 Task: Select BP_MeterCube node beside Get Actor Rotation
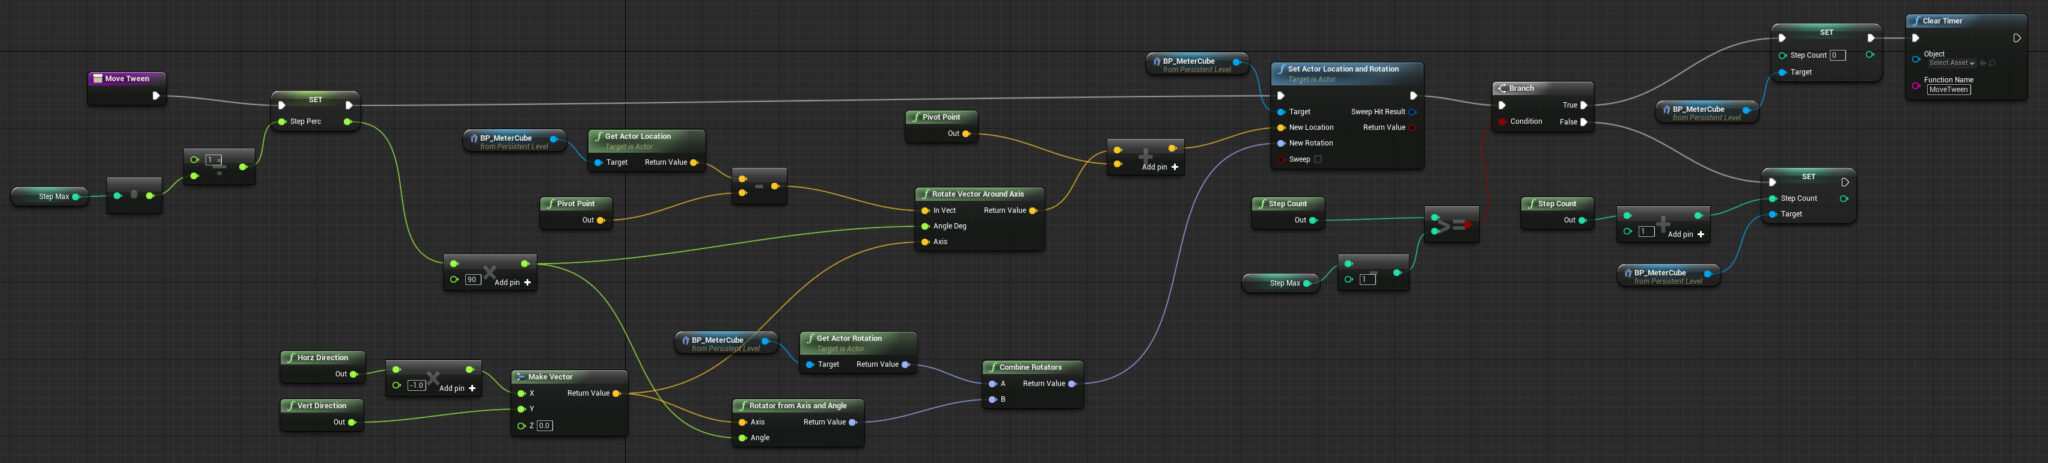[x=726, y=344]
